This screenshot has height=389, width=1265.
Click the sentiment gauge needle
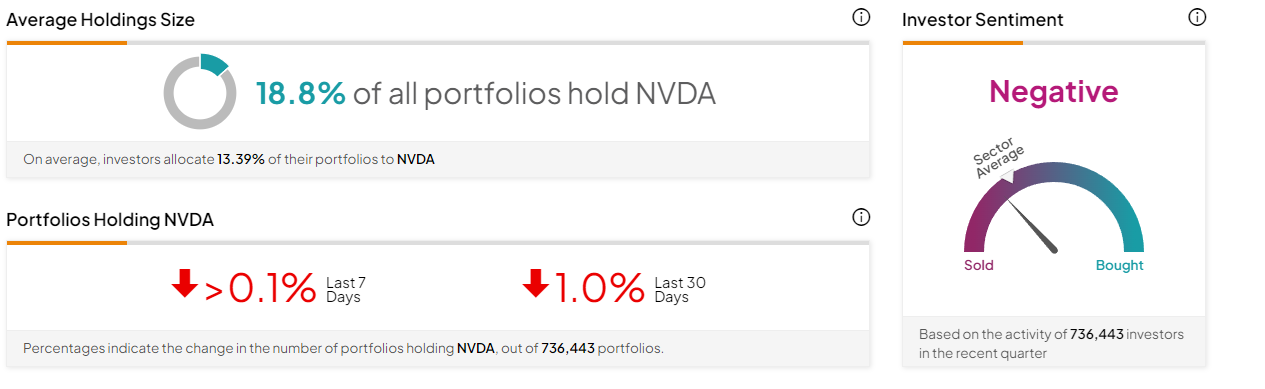pyautogui.click(x=1033, y=226)
